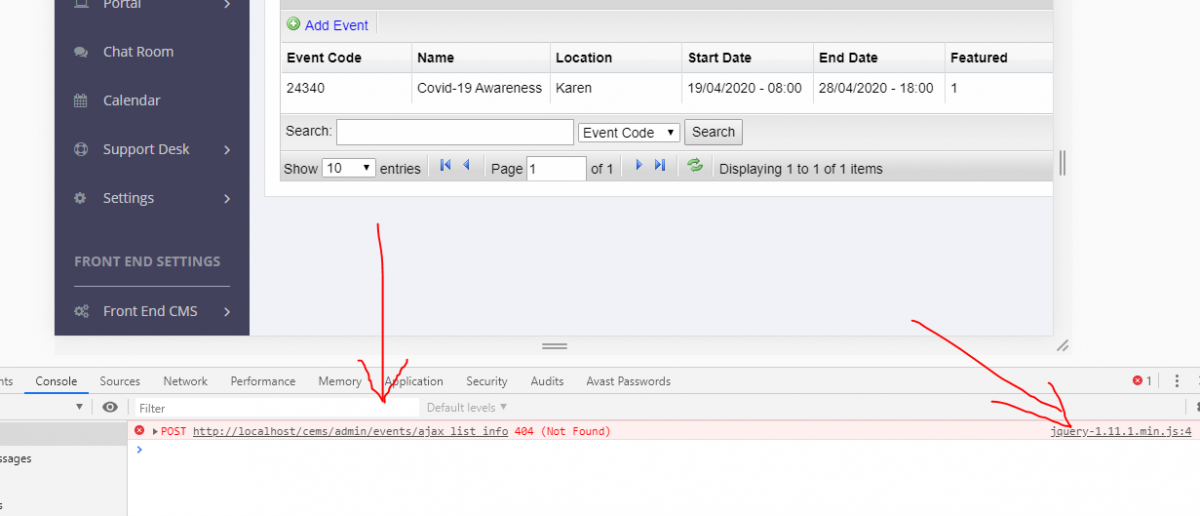This screenshot has width=1200, height=516.
Task: Go to next page of events grid
Action: (x=639, y=166)
